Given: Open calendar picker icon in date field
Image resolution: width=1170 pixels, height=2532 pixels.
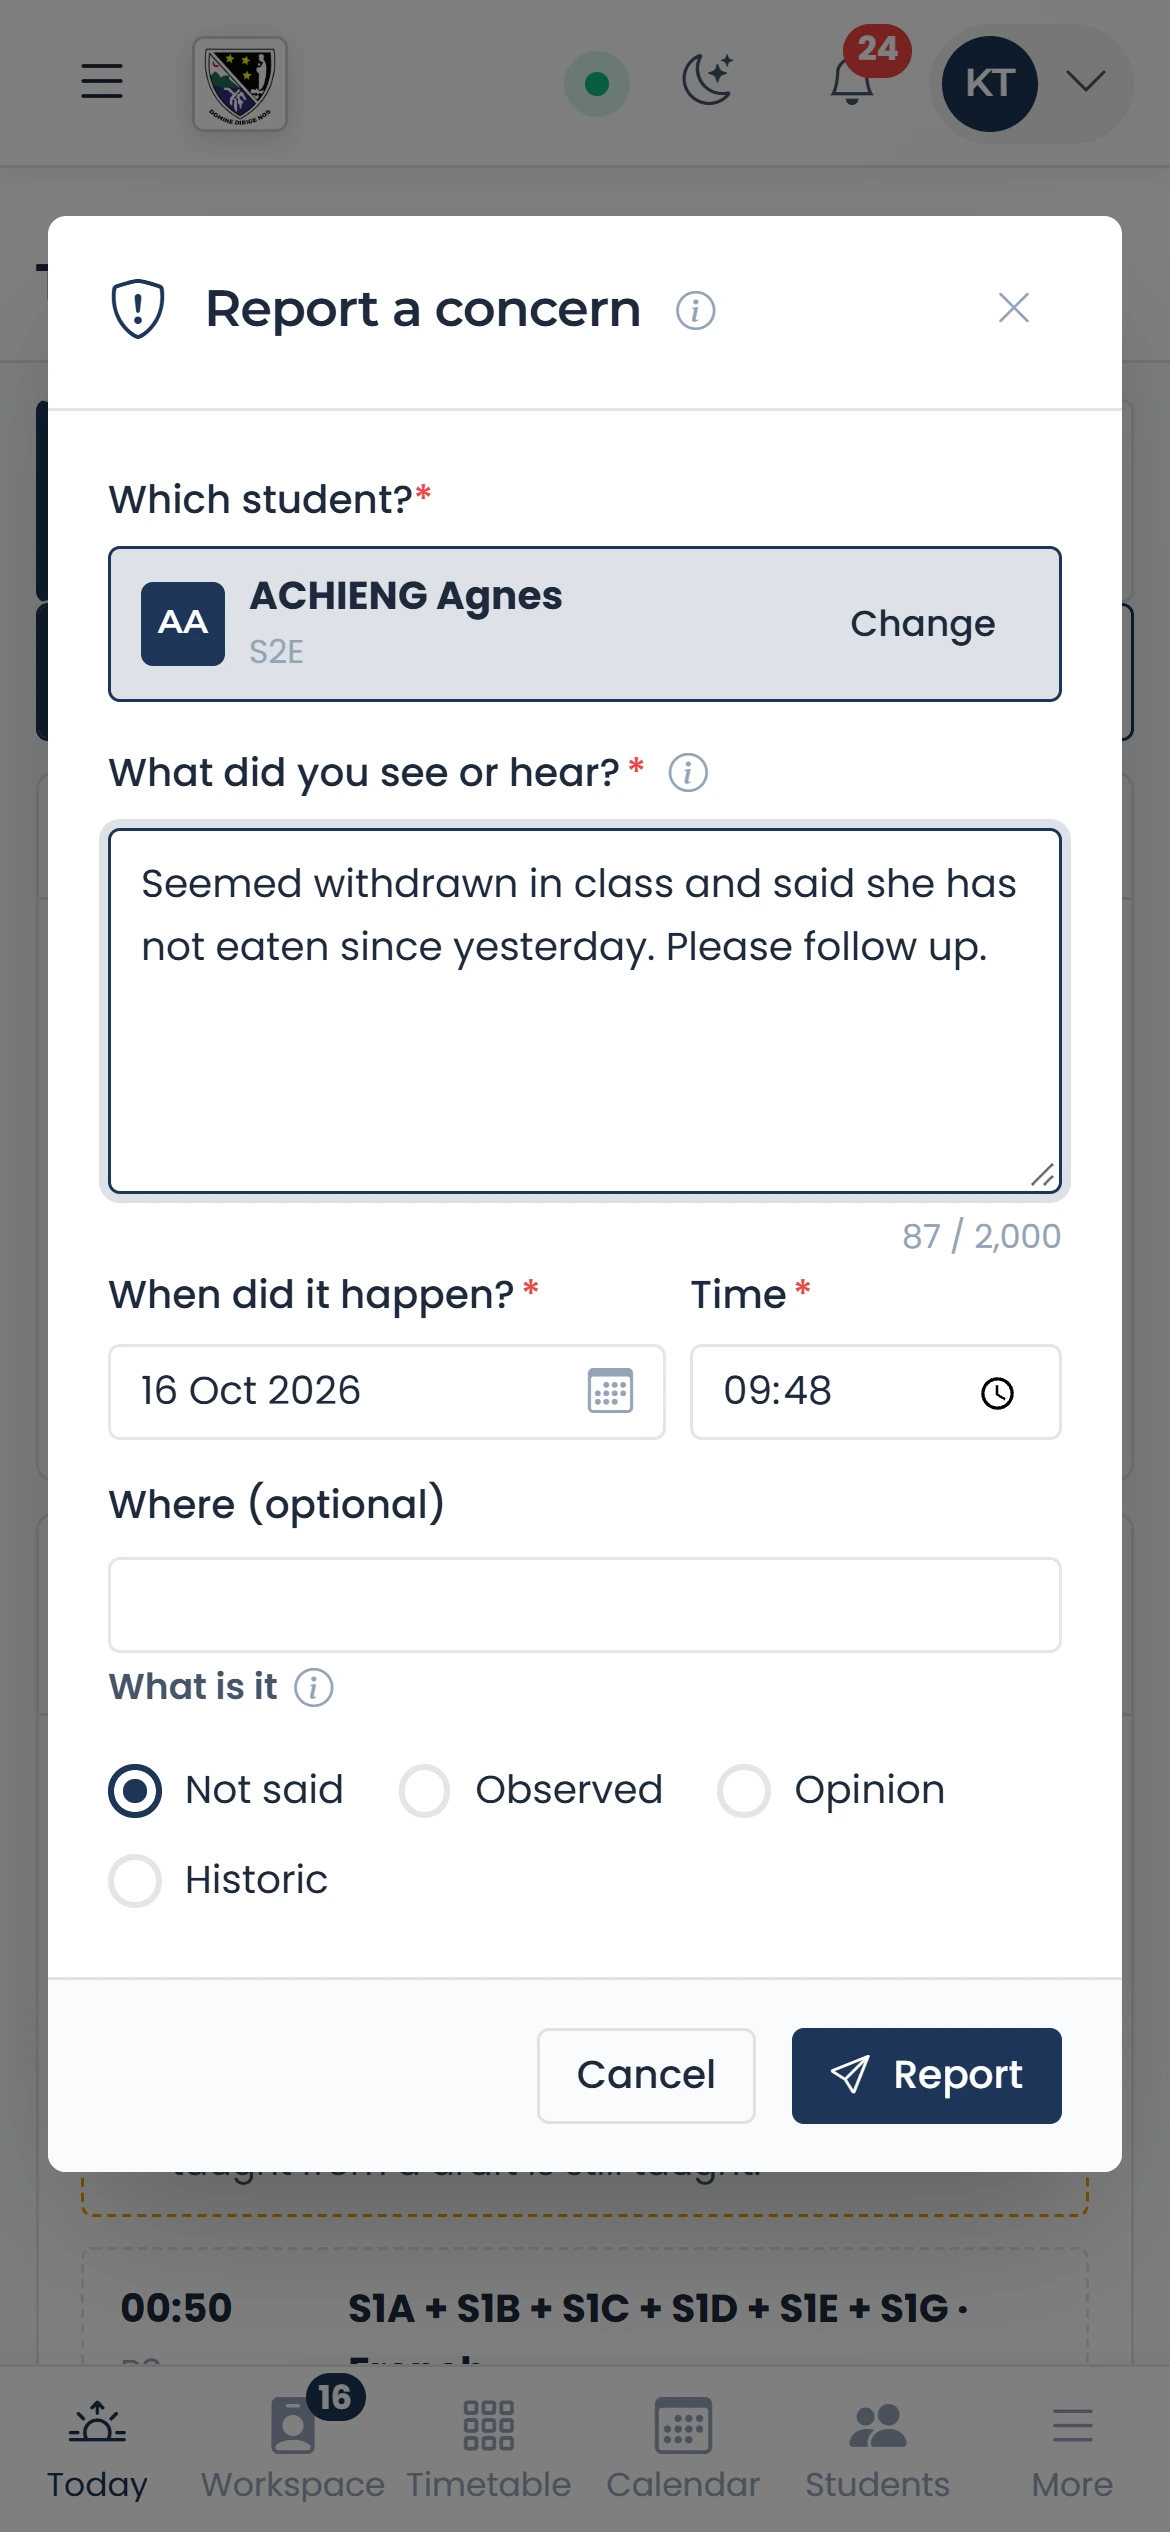Looking at the screenshot, I should (610, 1391).
